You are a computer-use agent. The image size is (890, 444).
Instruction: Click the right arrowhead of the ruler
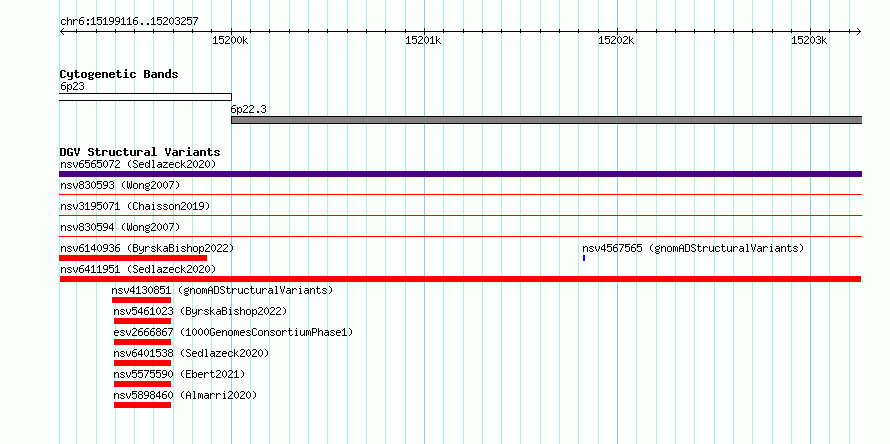pyautogui.click(x=859, y=31)
